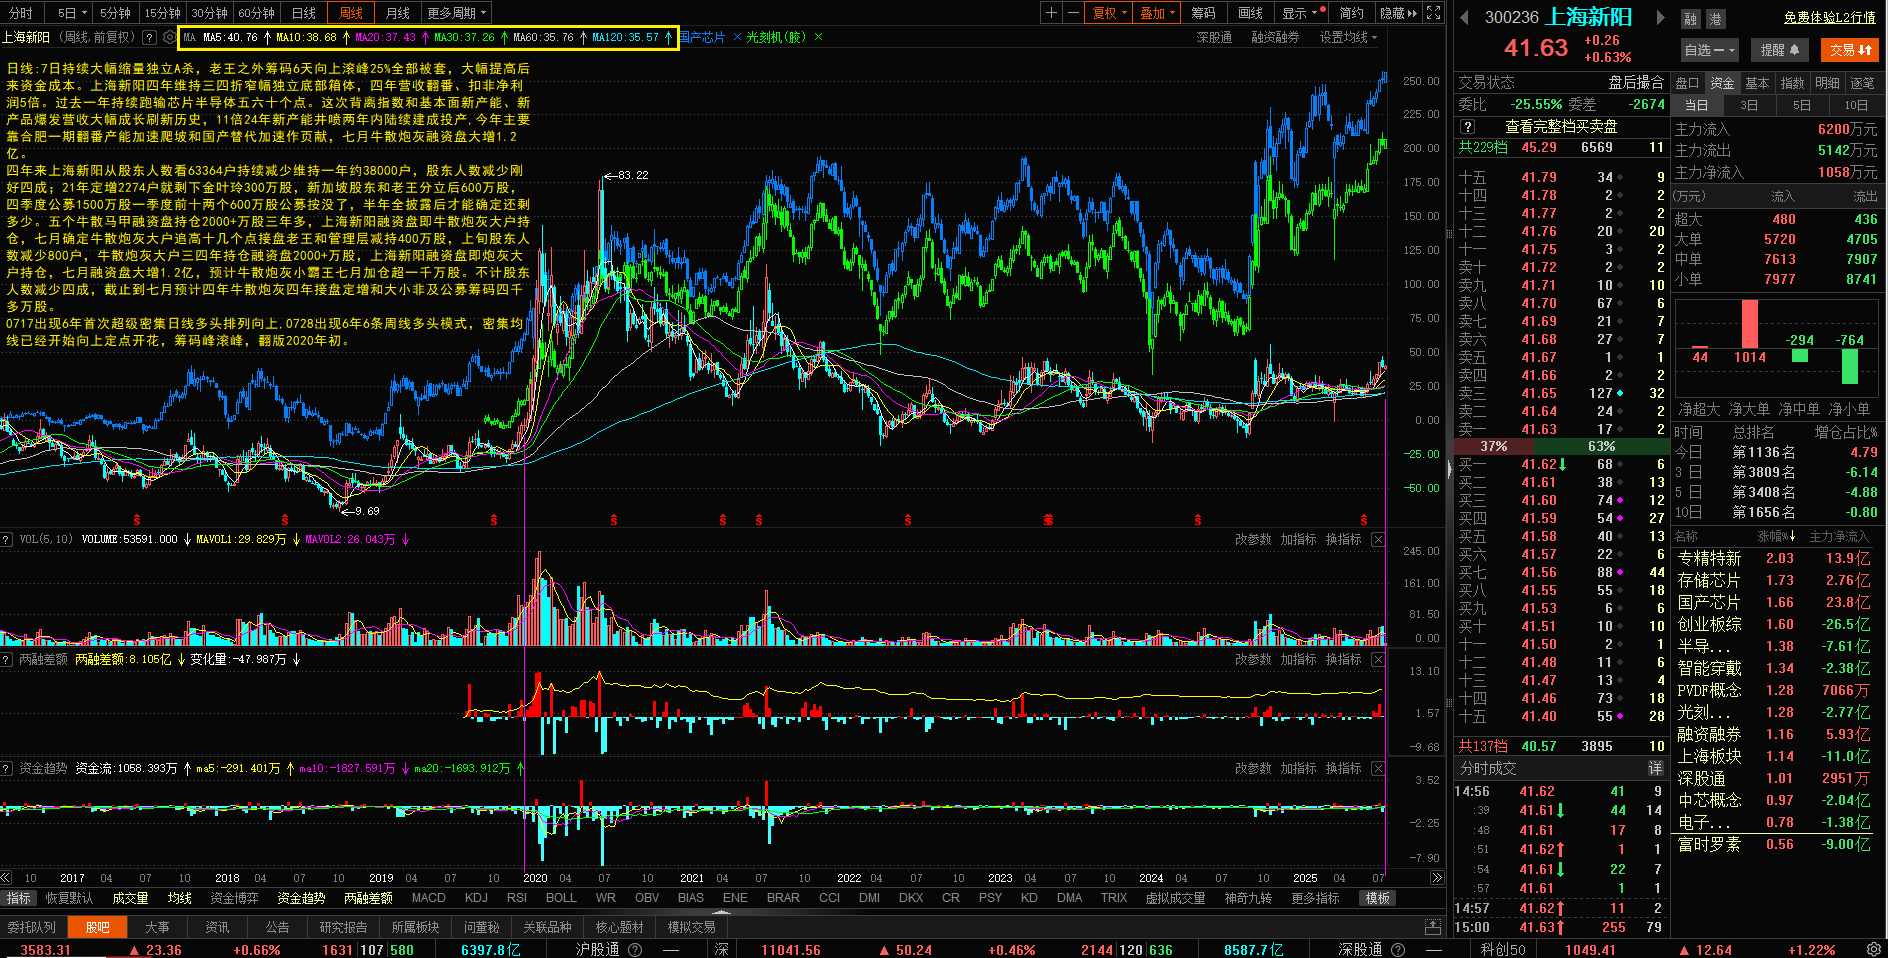Click the 深股通 help icon in status bar
The height and width of the screenshot is (958, 1888).
1398,950
